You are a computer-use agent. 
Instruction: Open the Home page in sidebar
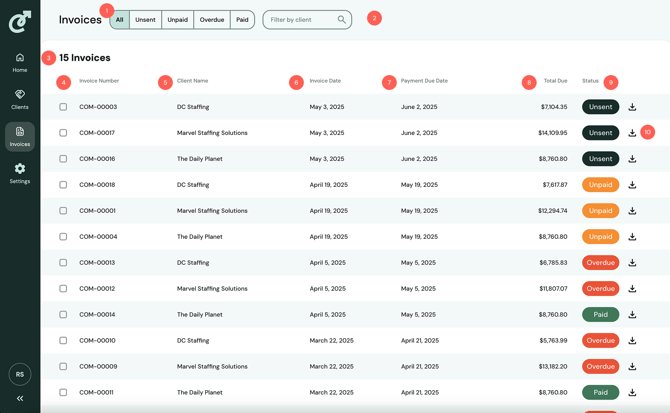coord(20,62)
